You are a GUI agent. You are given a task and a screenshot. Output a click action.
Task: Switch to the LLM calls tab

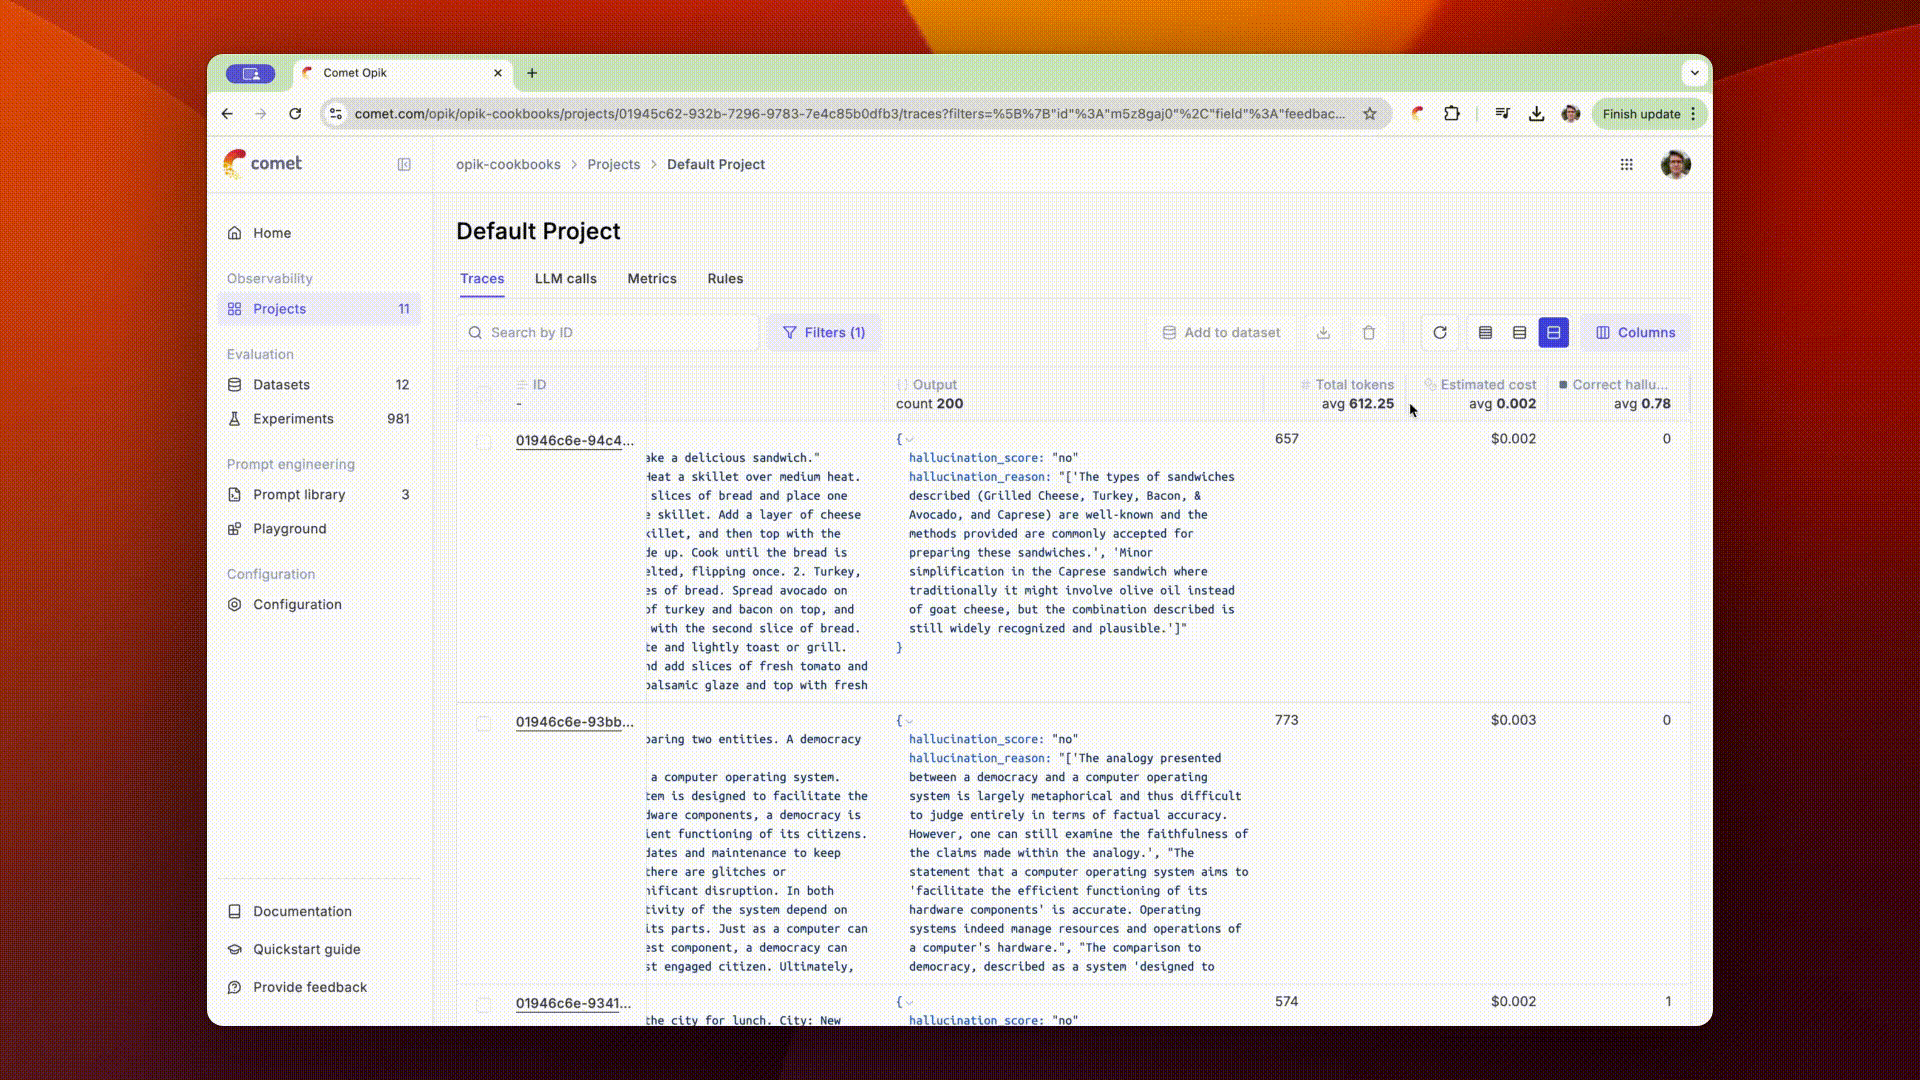[565, 279]
